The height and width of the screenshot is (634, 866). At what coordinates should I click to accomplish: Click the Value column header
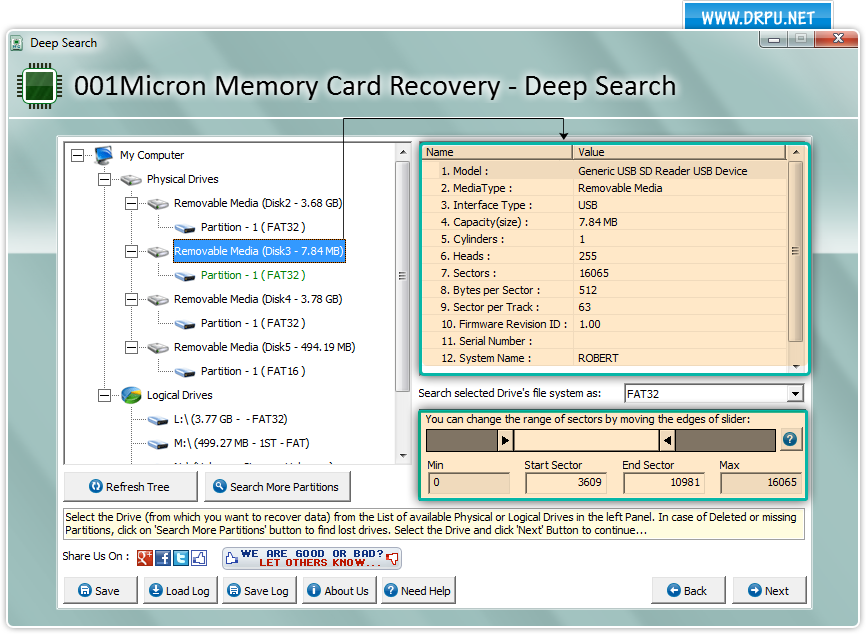(679, 152)
